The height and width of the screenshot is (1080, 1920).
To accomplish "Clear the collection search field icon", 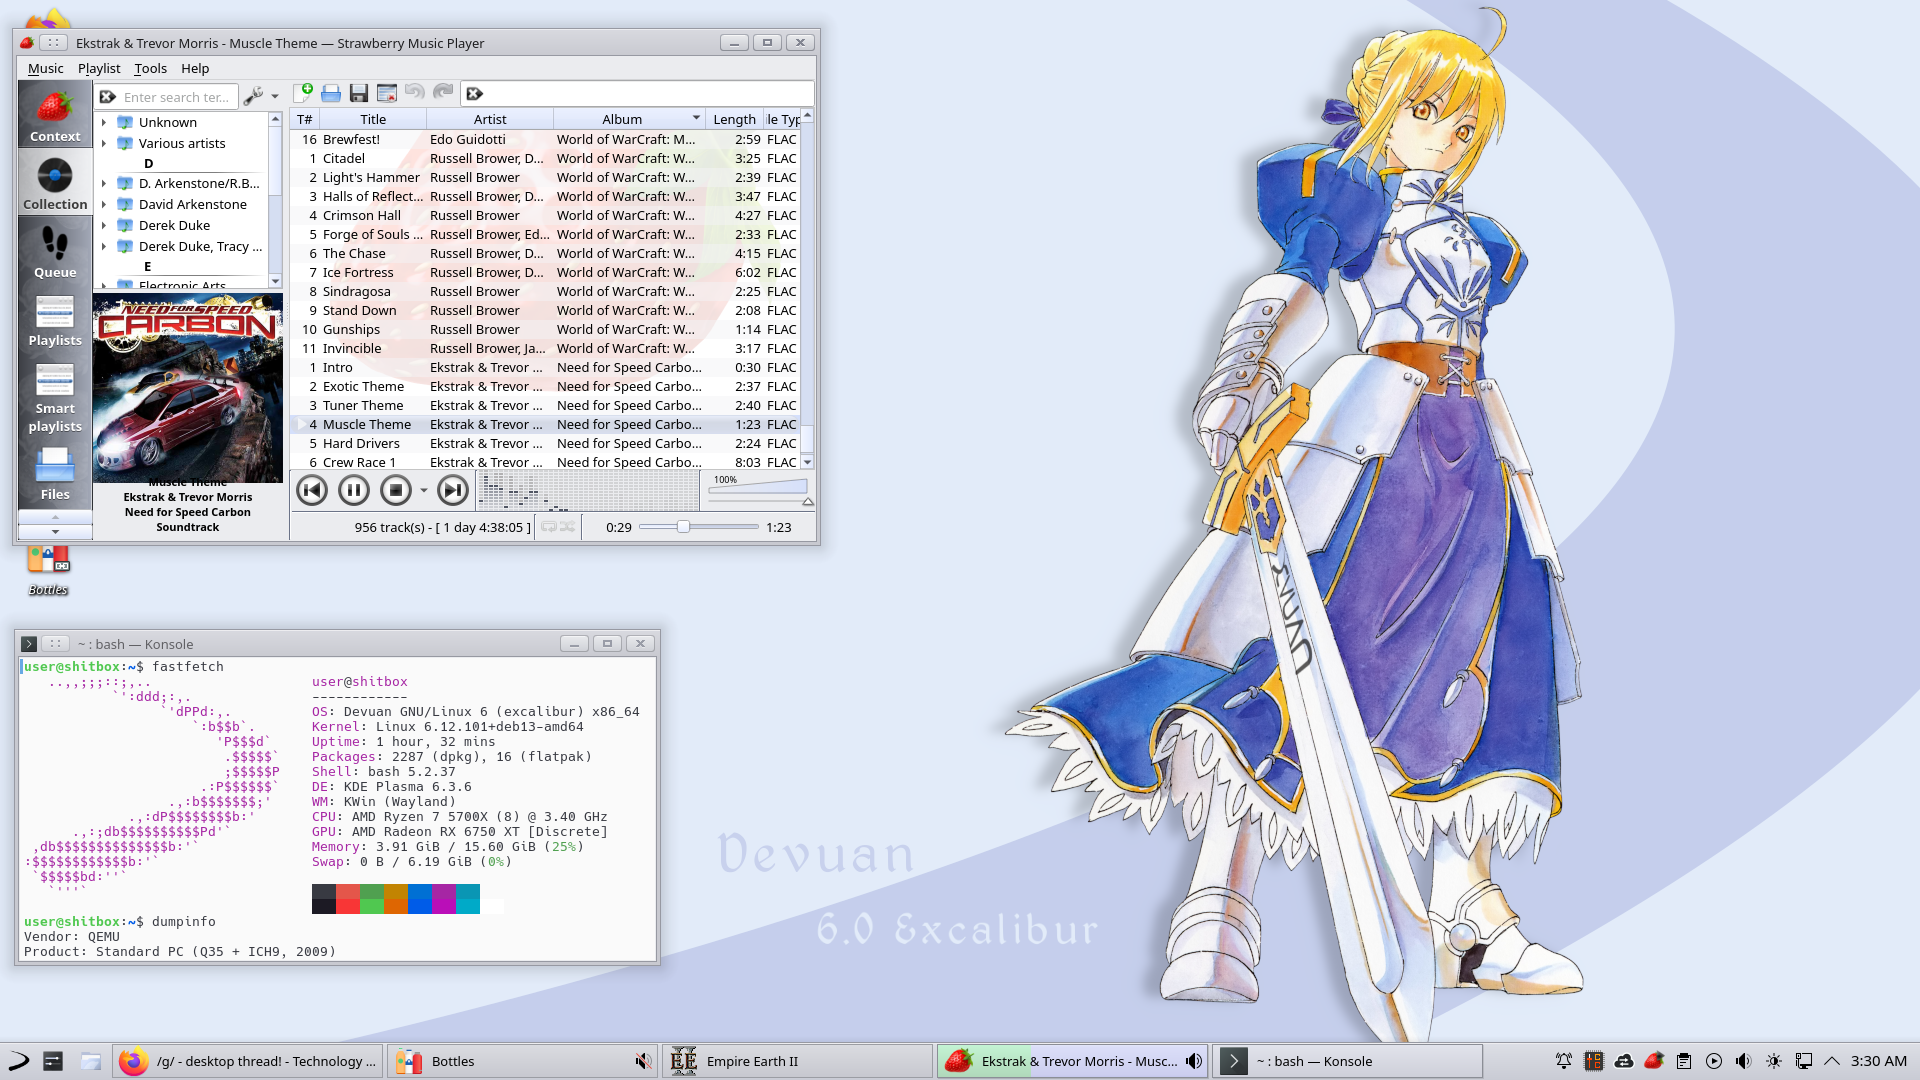I will [x=108, y=97].
